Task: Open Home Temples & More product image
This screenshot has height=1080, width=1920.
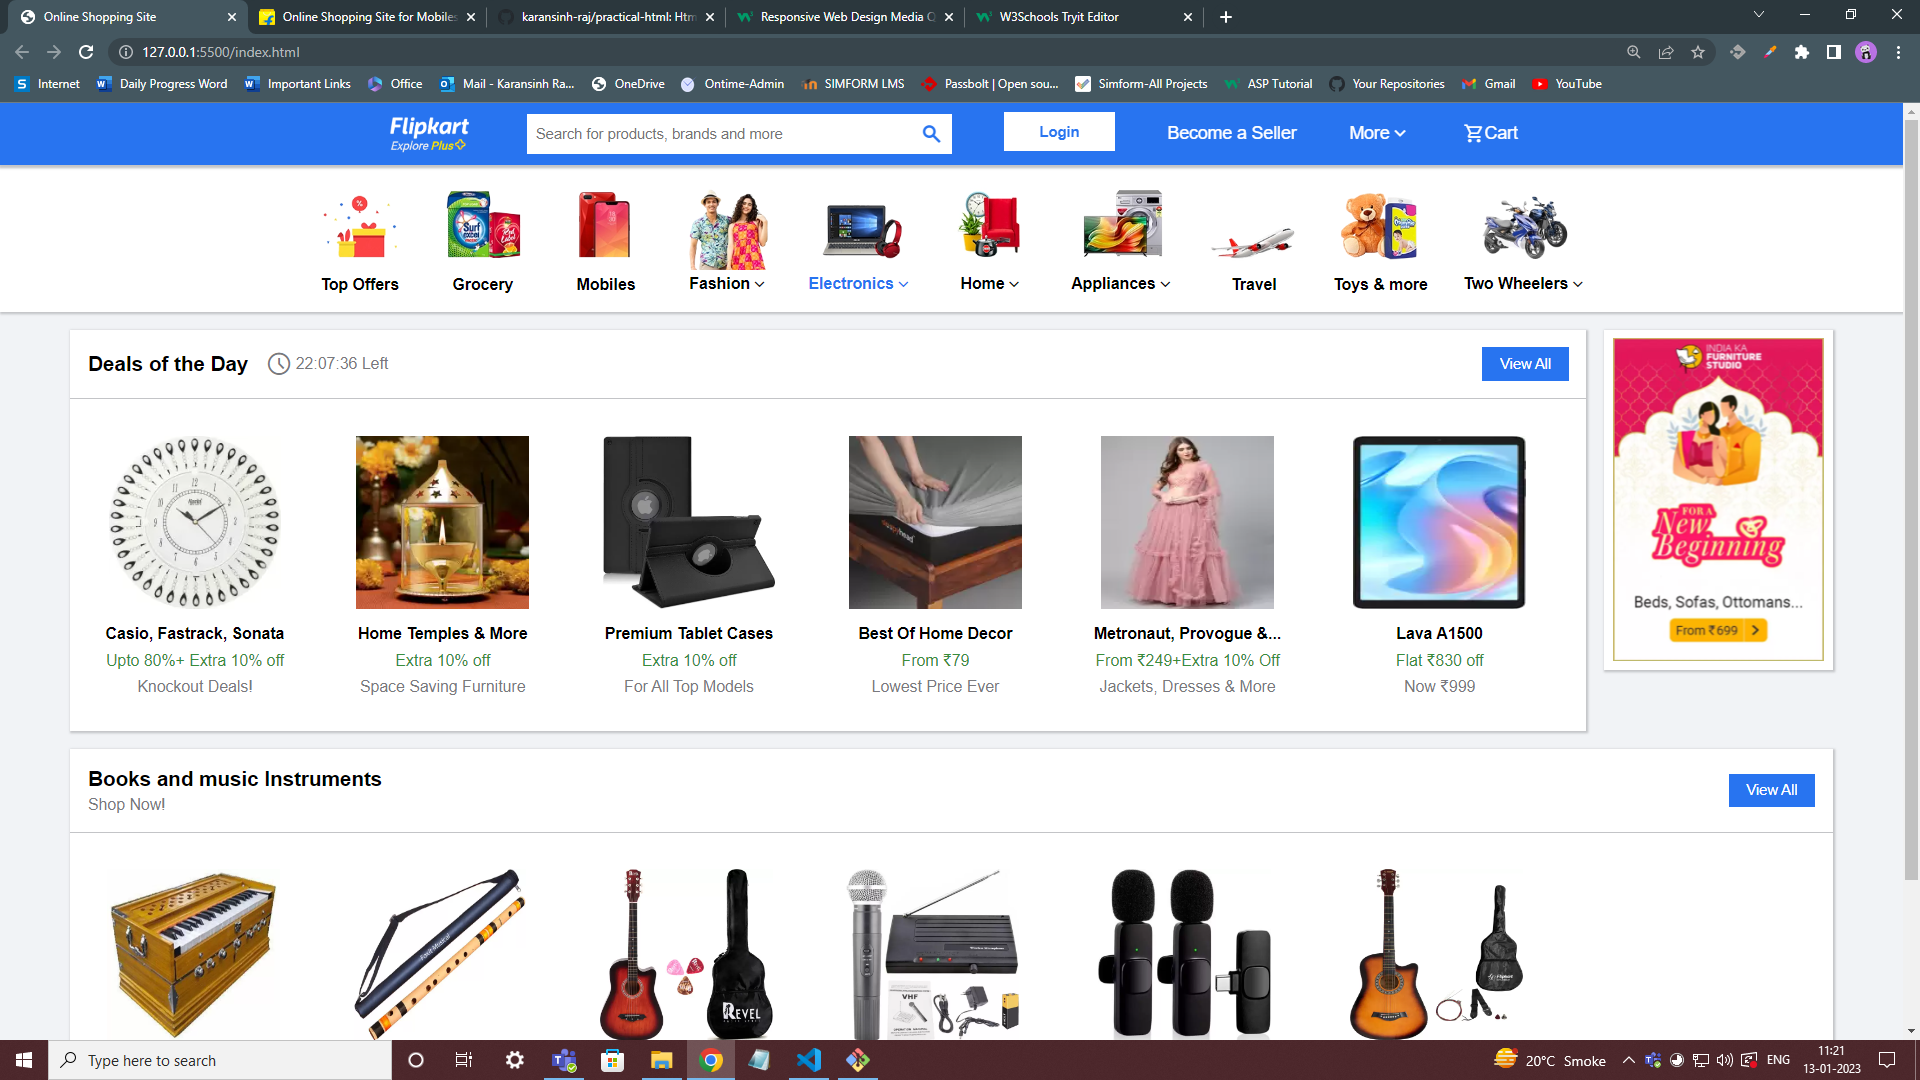Action: tap(442, 522)
